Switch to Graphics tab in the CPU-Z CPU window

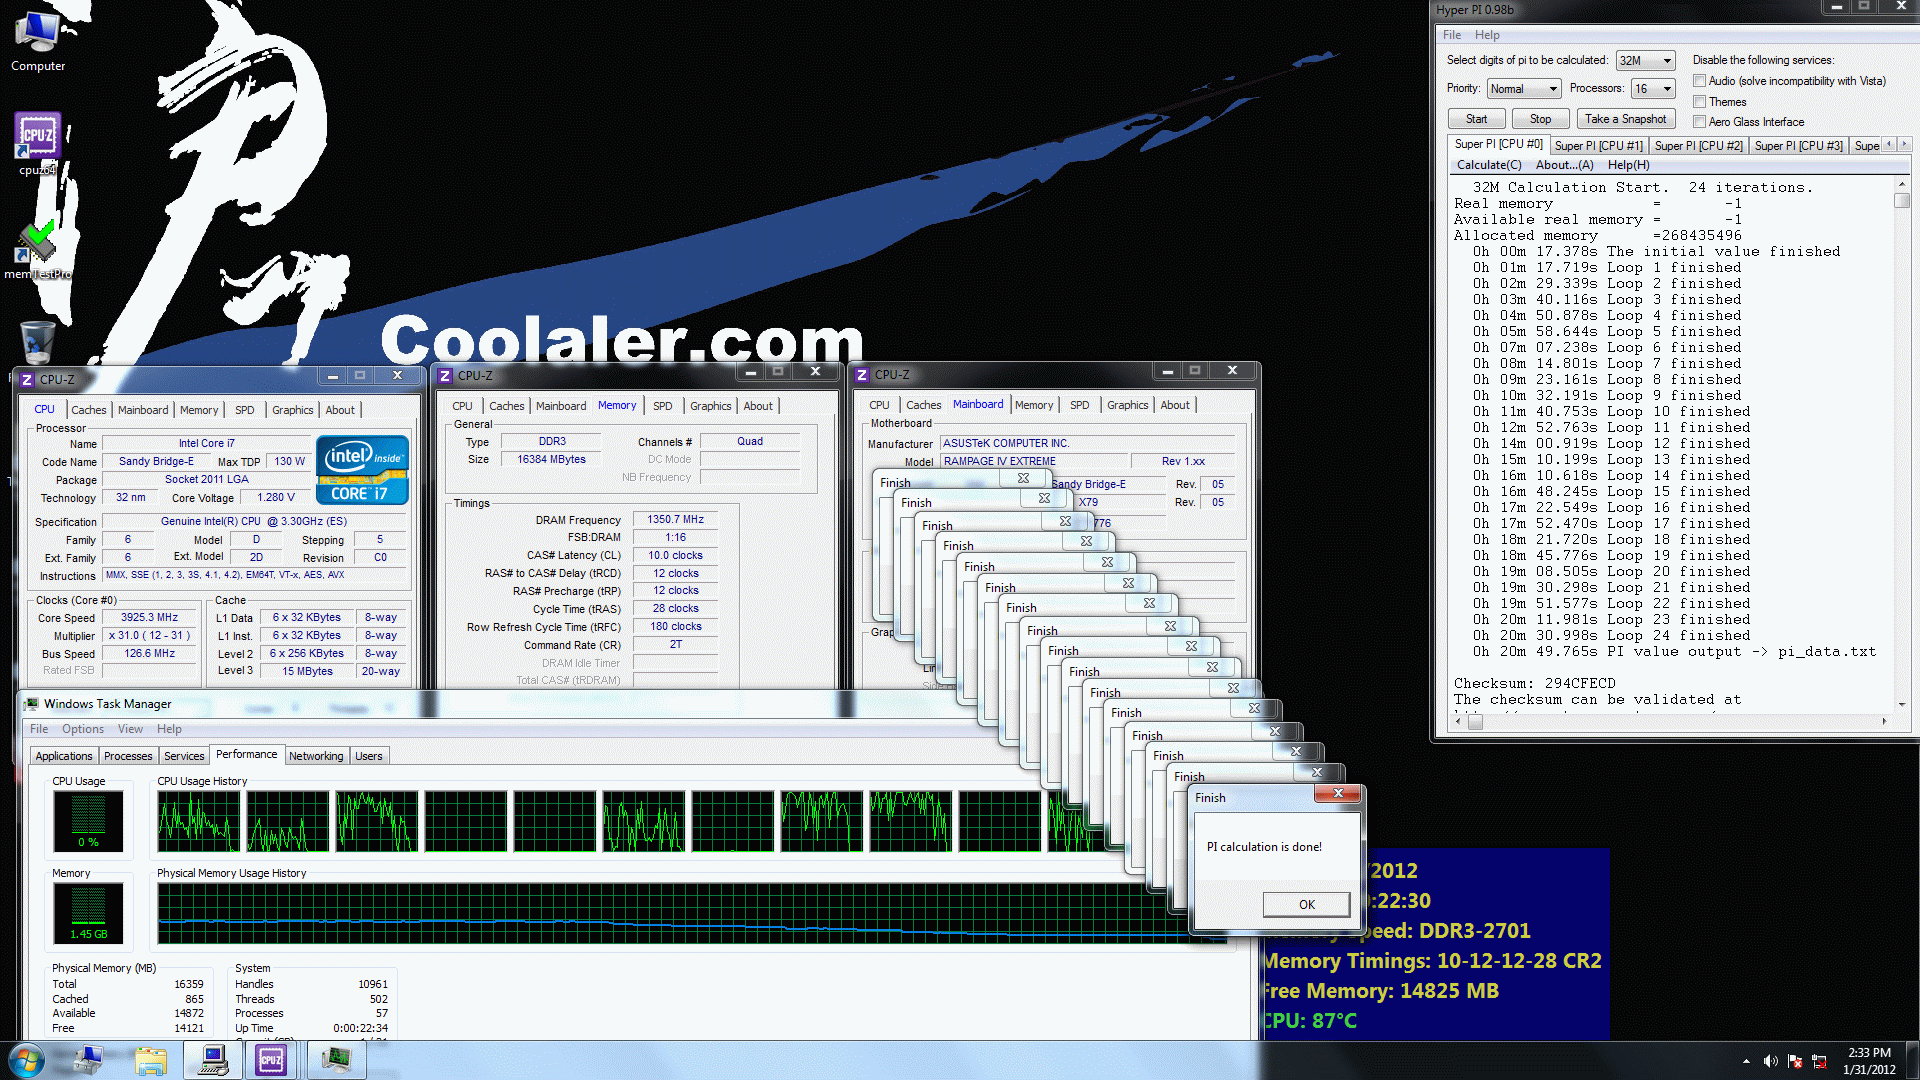pos(292,410)
